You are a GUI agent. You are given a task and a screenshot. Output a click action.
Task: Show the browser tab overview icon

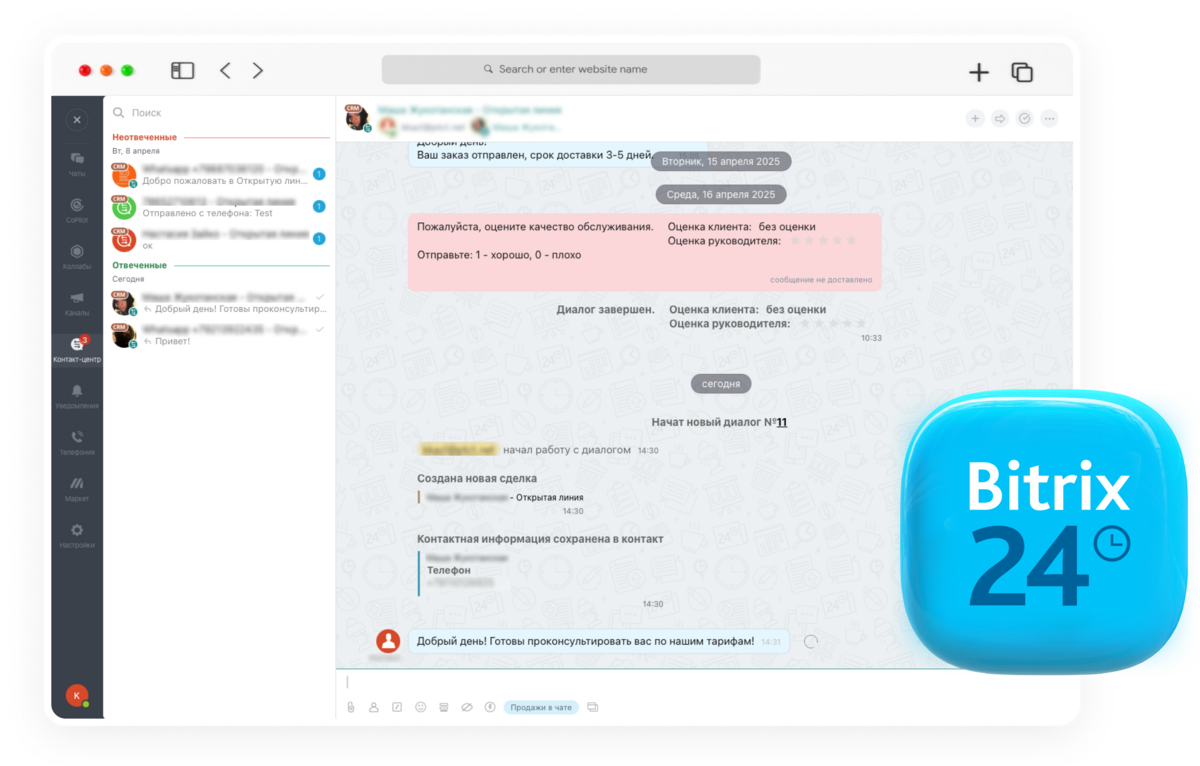click(x=1022, y=72)
